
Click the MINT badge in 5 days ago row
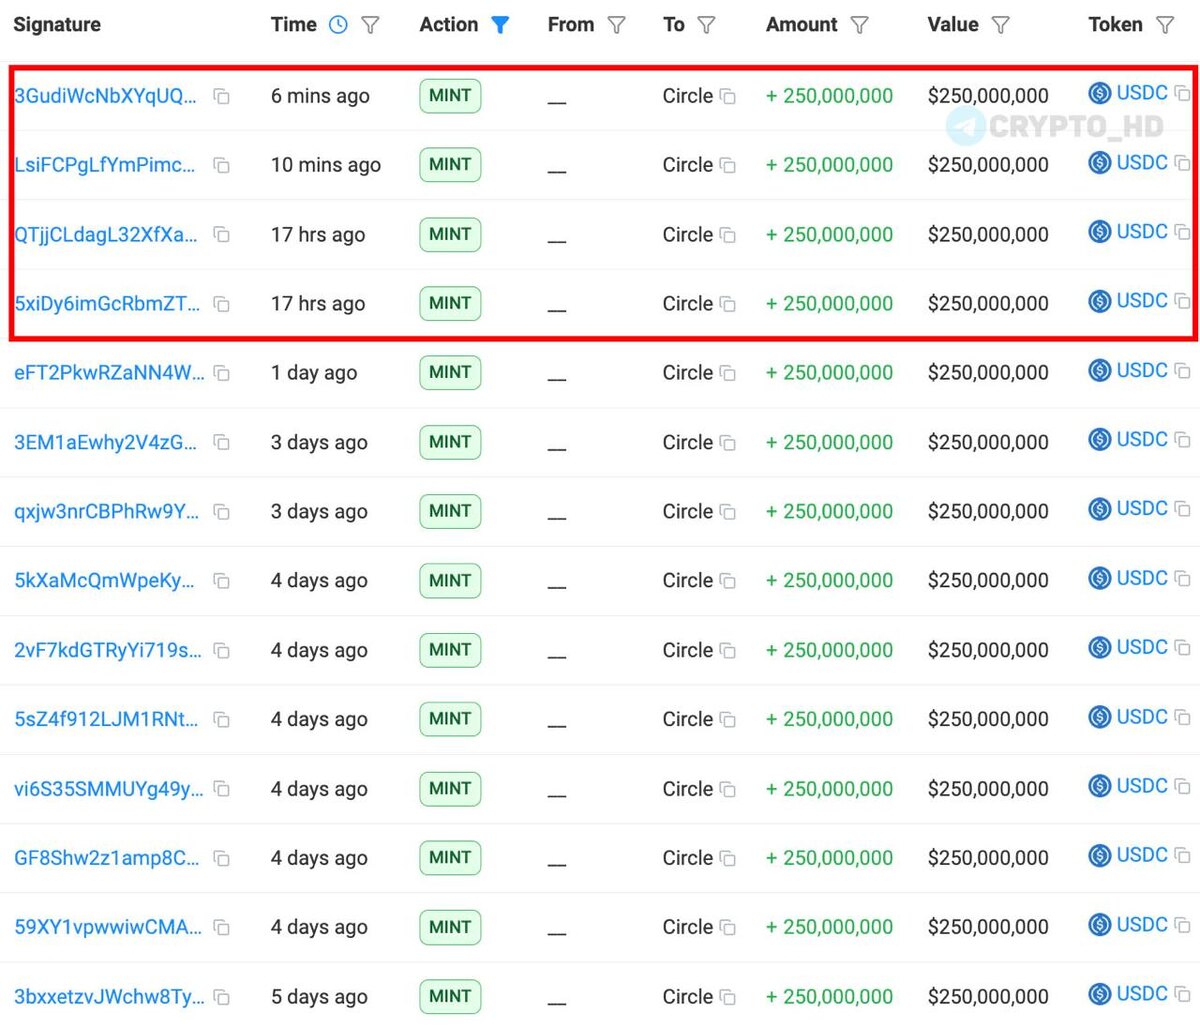(450, 996)
